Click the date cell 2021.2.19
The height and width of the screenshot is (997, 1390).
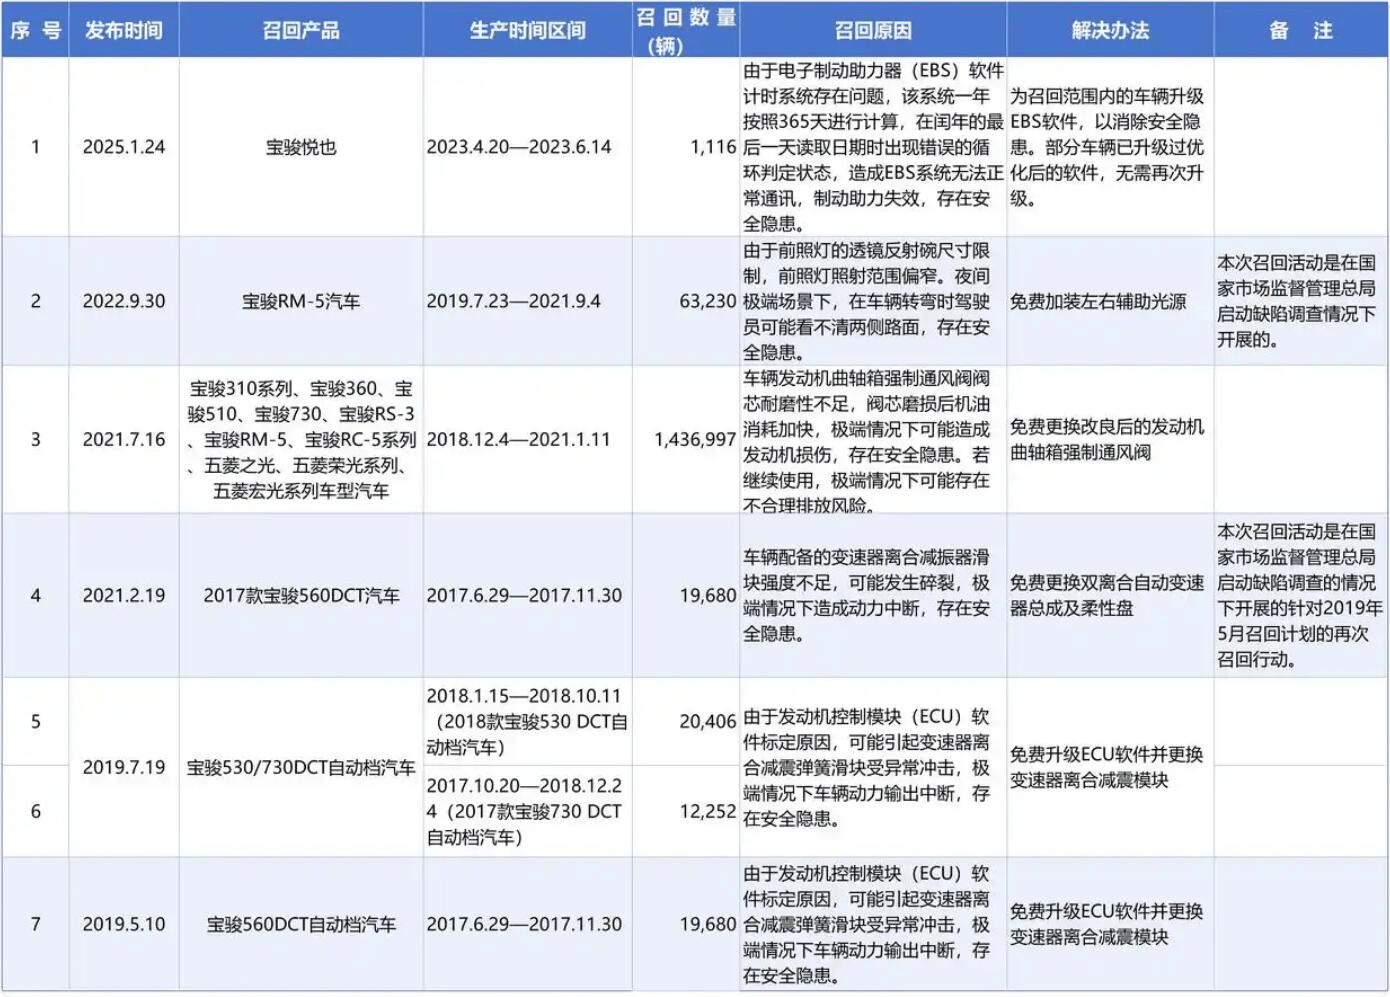click(x=124, y=595)
